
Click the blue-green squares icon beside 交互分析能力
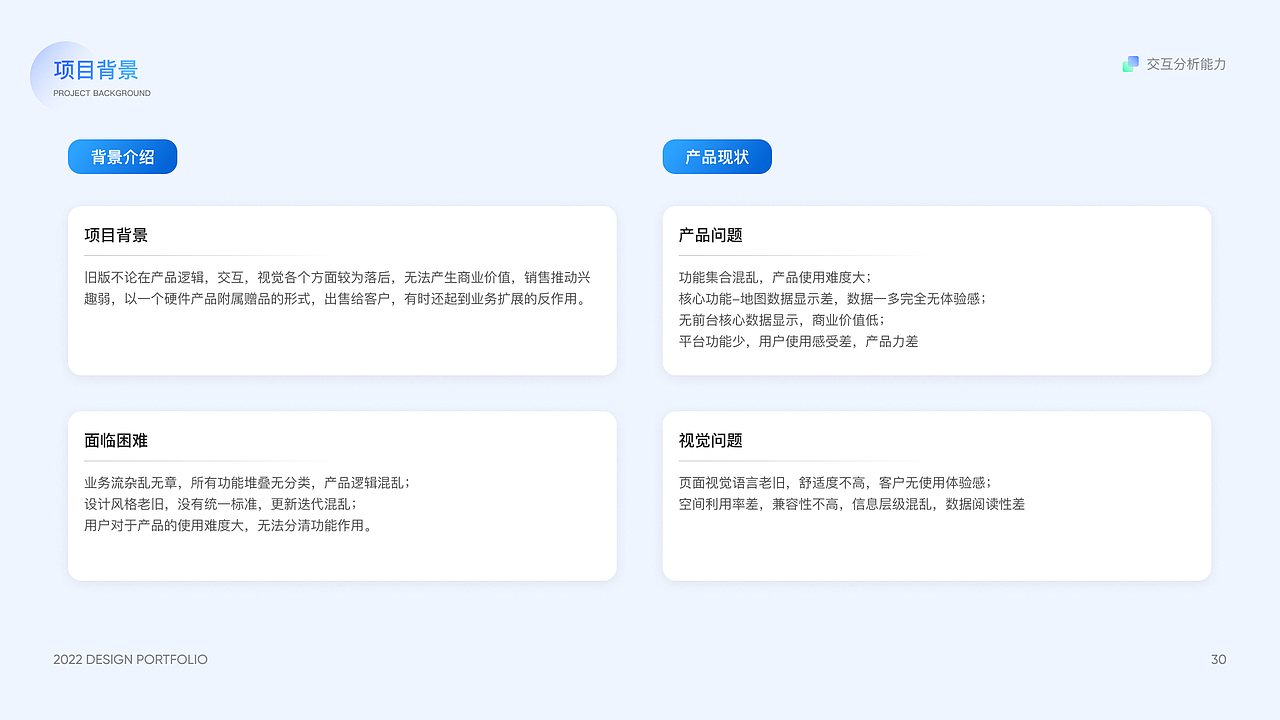point(1129,63)
